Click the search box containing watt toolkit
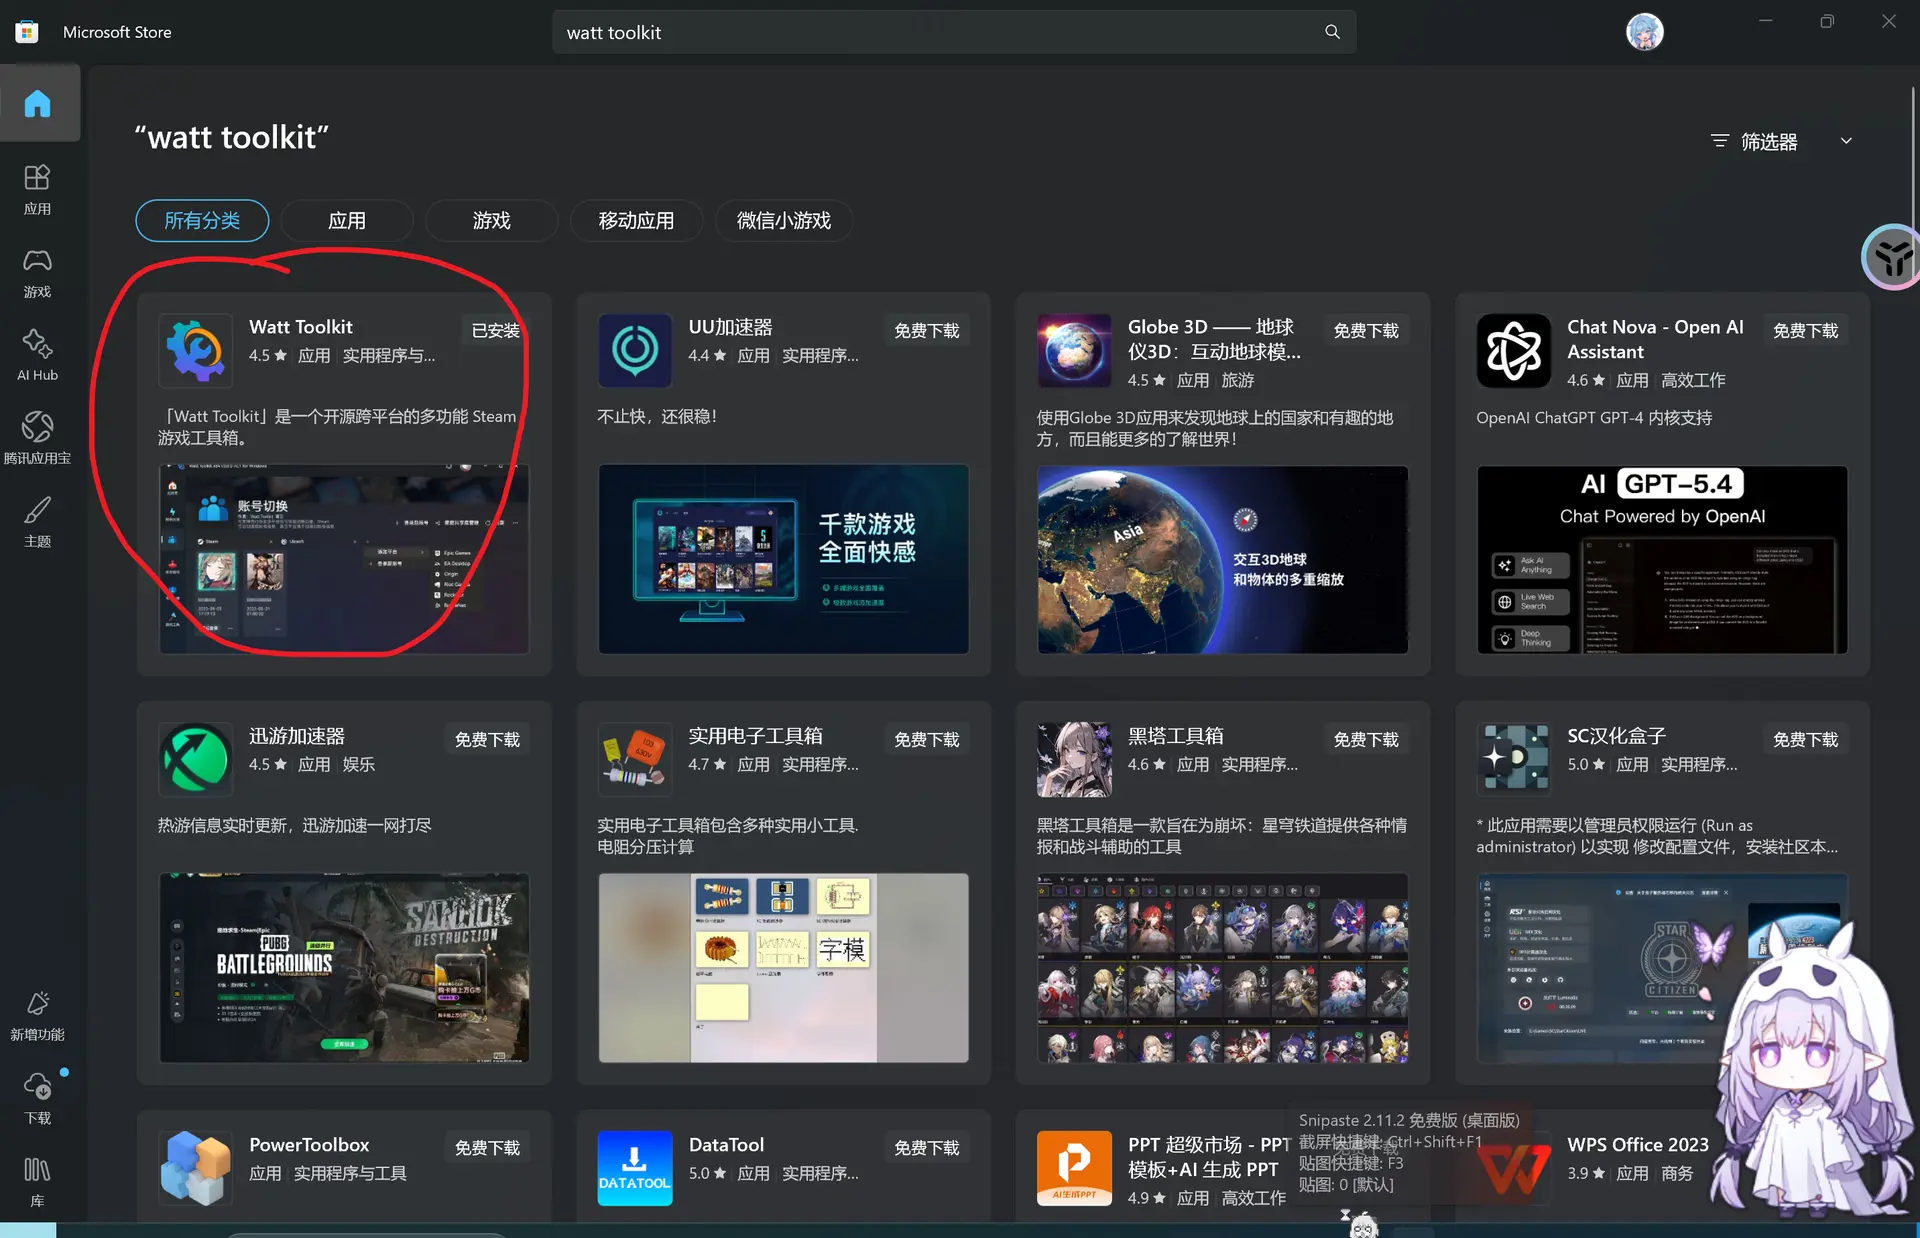 [954, 32]
